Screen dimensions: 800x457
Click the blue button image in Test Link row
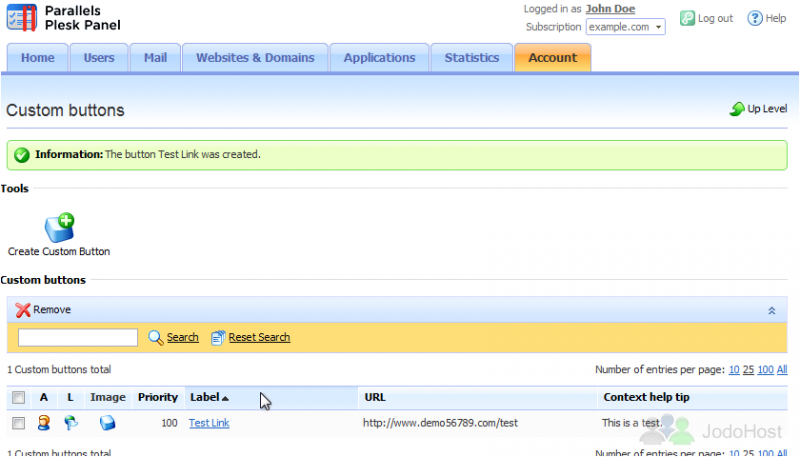coord(107,422)
